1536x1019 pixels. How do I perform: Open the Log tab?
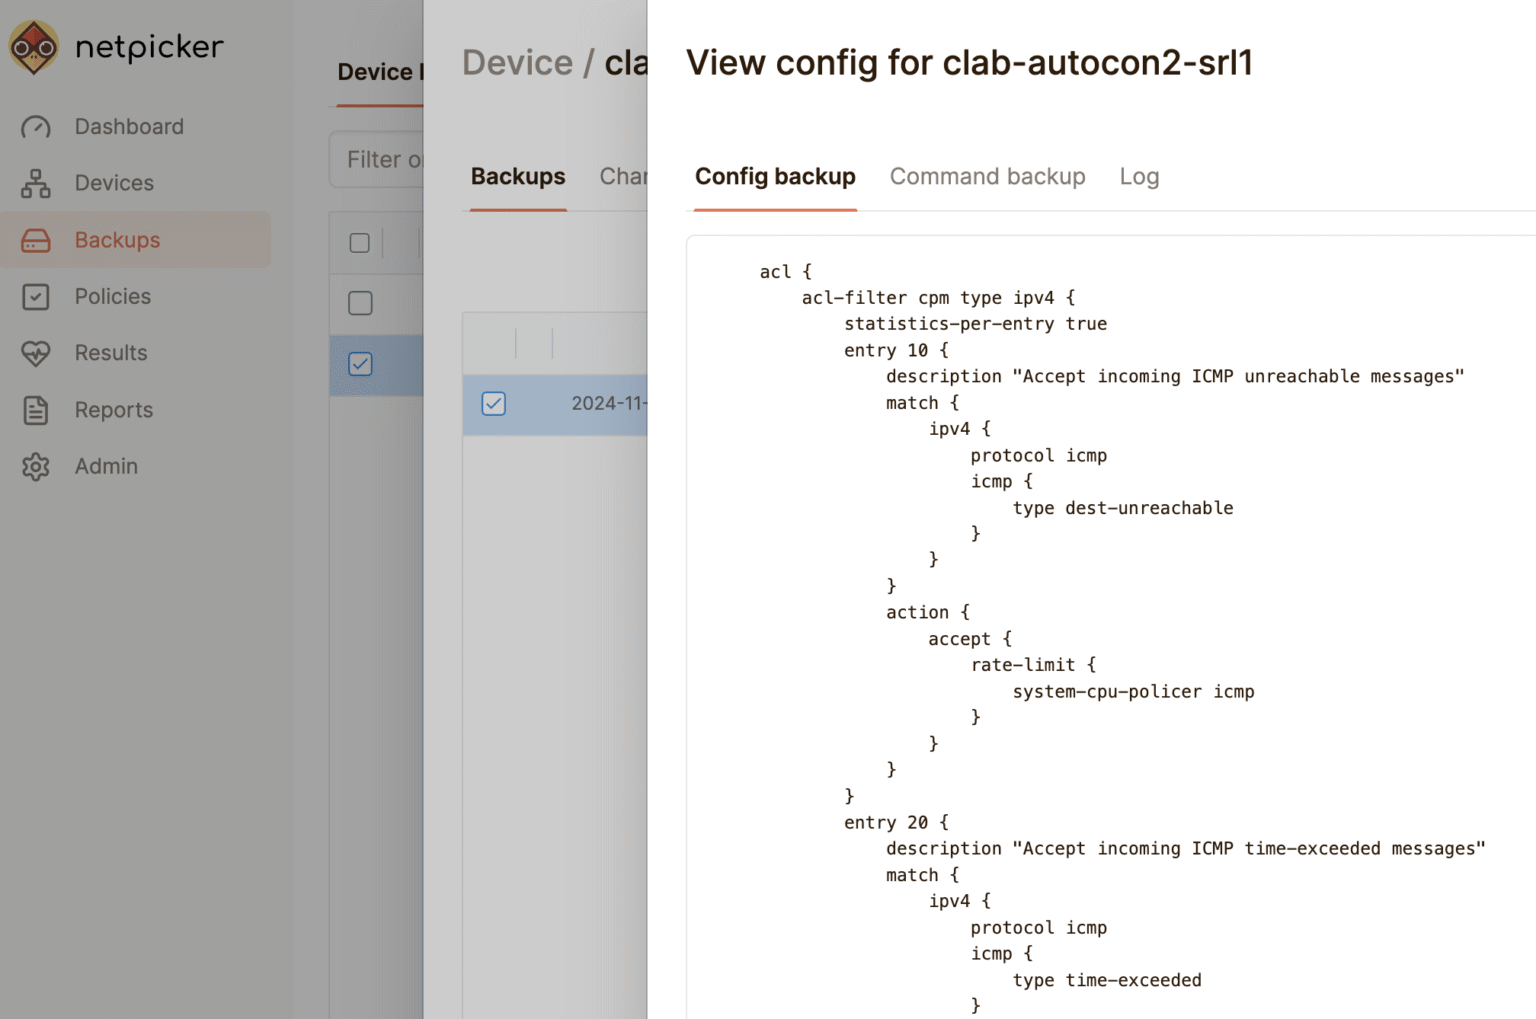click(1139, 176)
